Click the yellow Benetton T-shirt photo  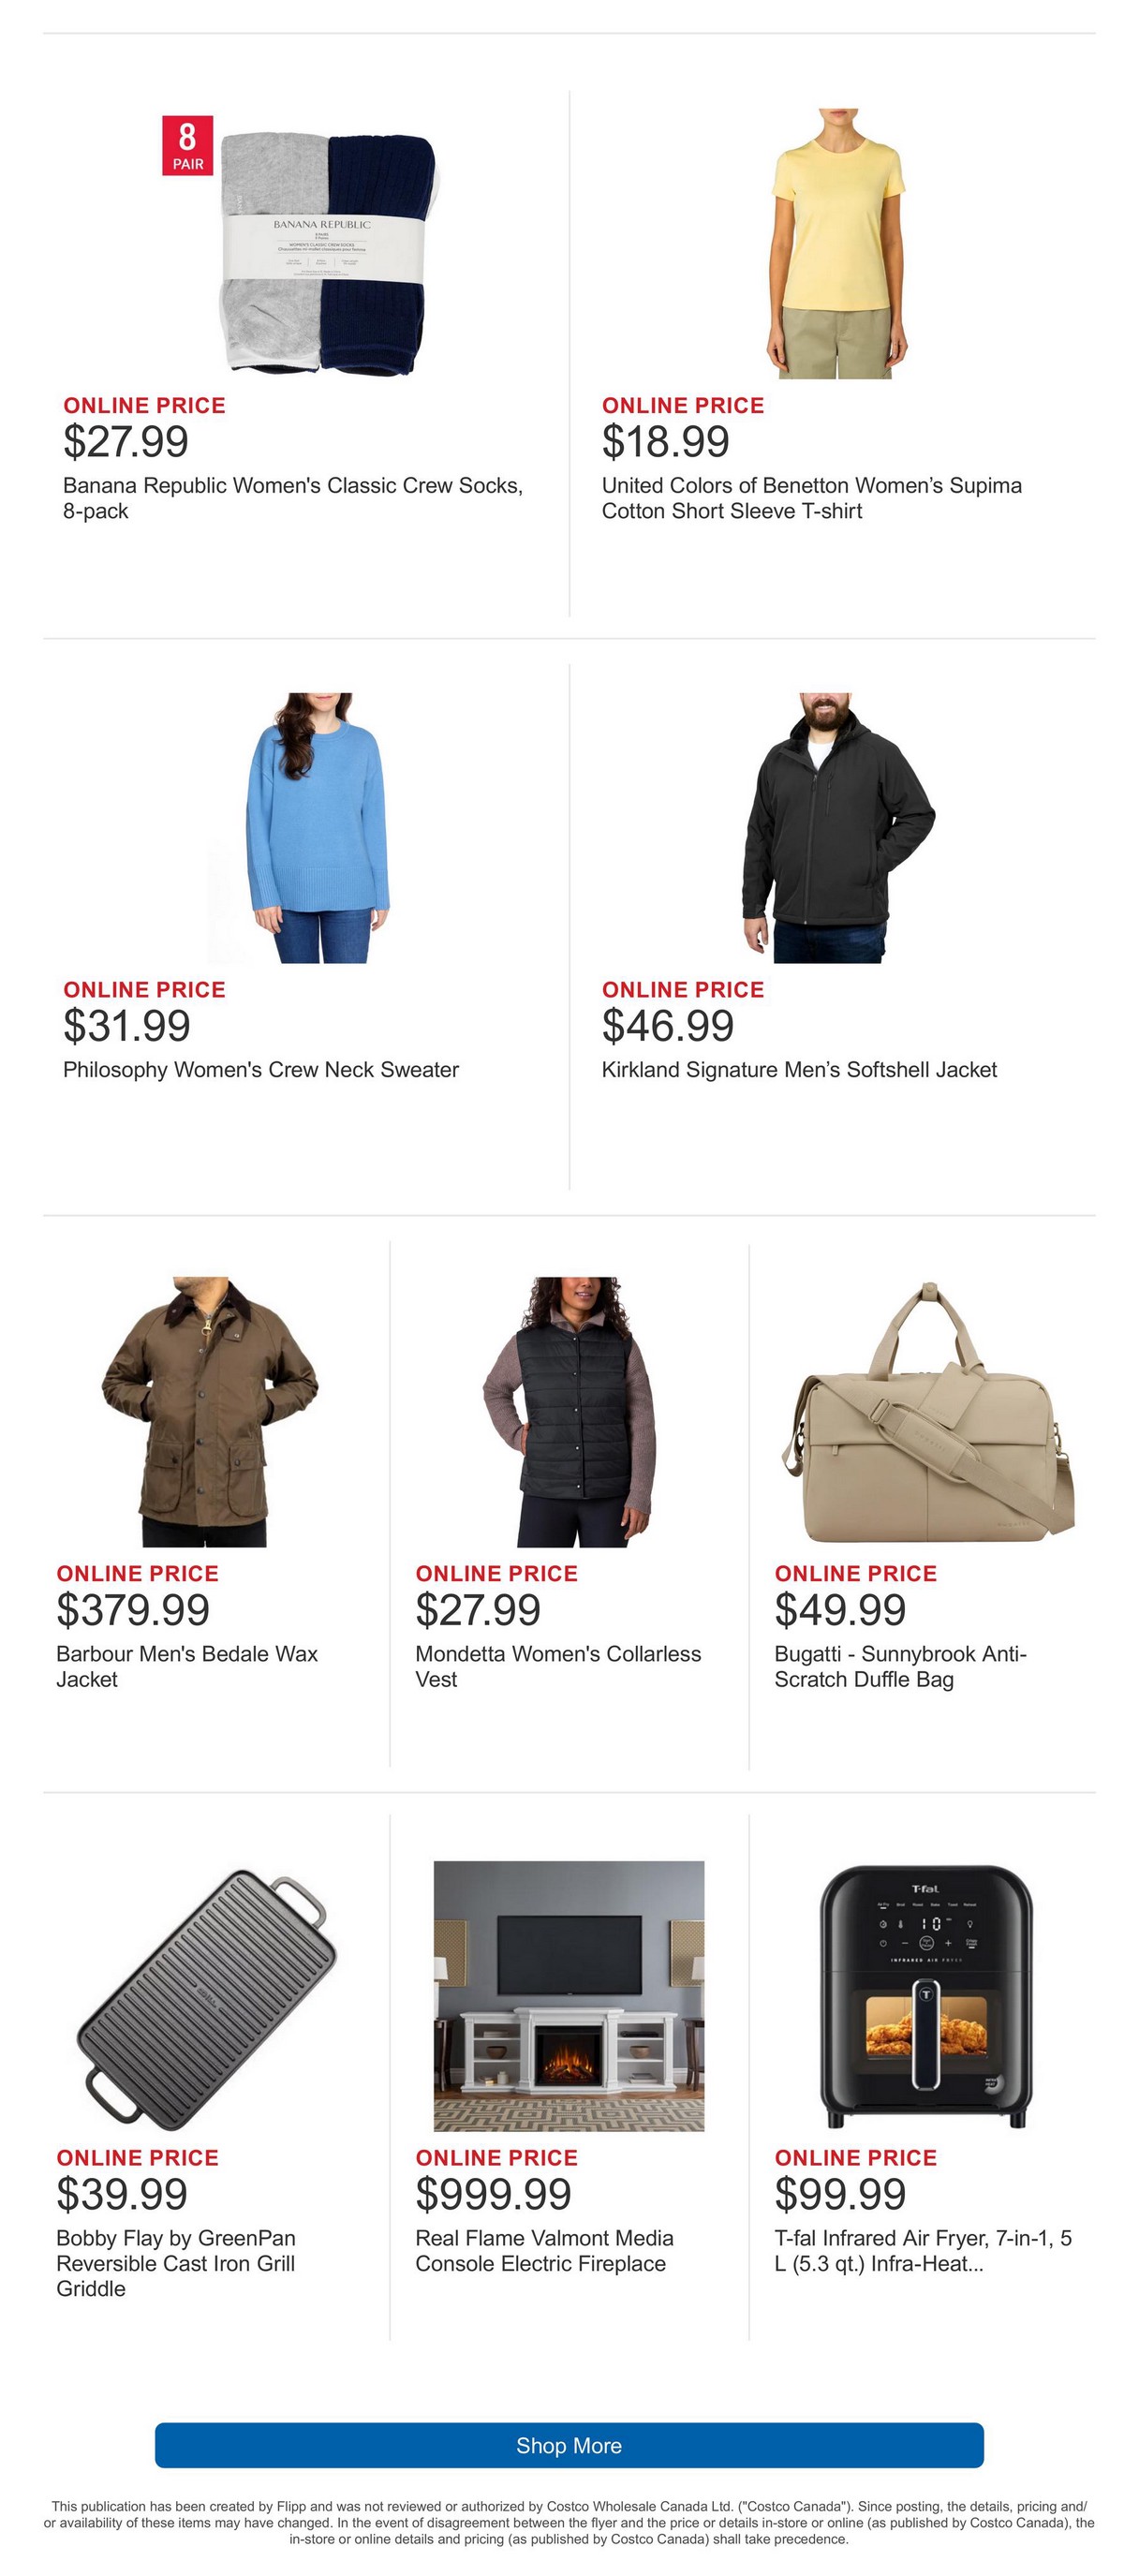(838, 243)
